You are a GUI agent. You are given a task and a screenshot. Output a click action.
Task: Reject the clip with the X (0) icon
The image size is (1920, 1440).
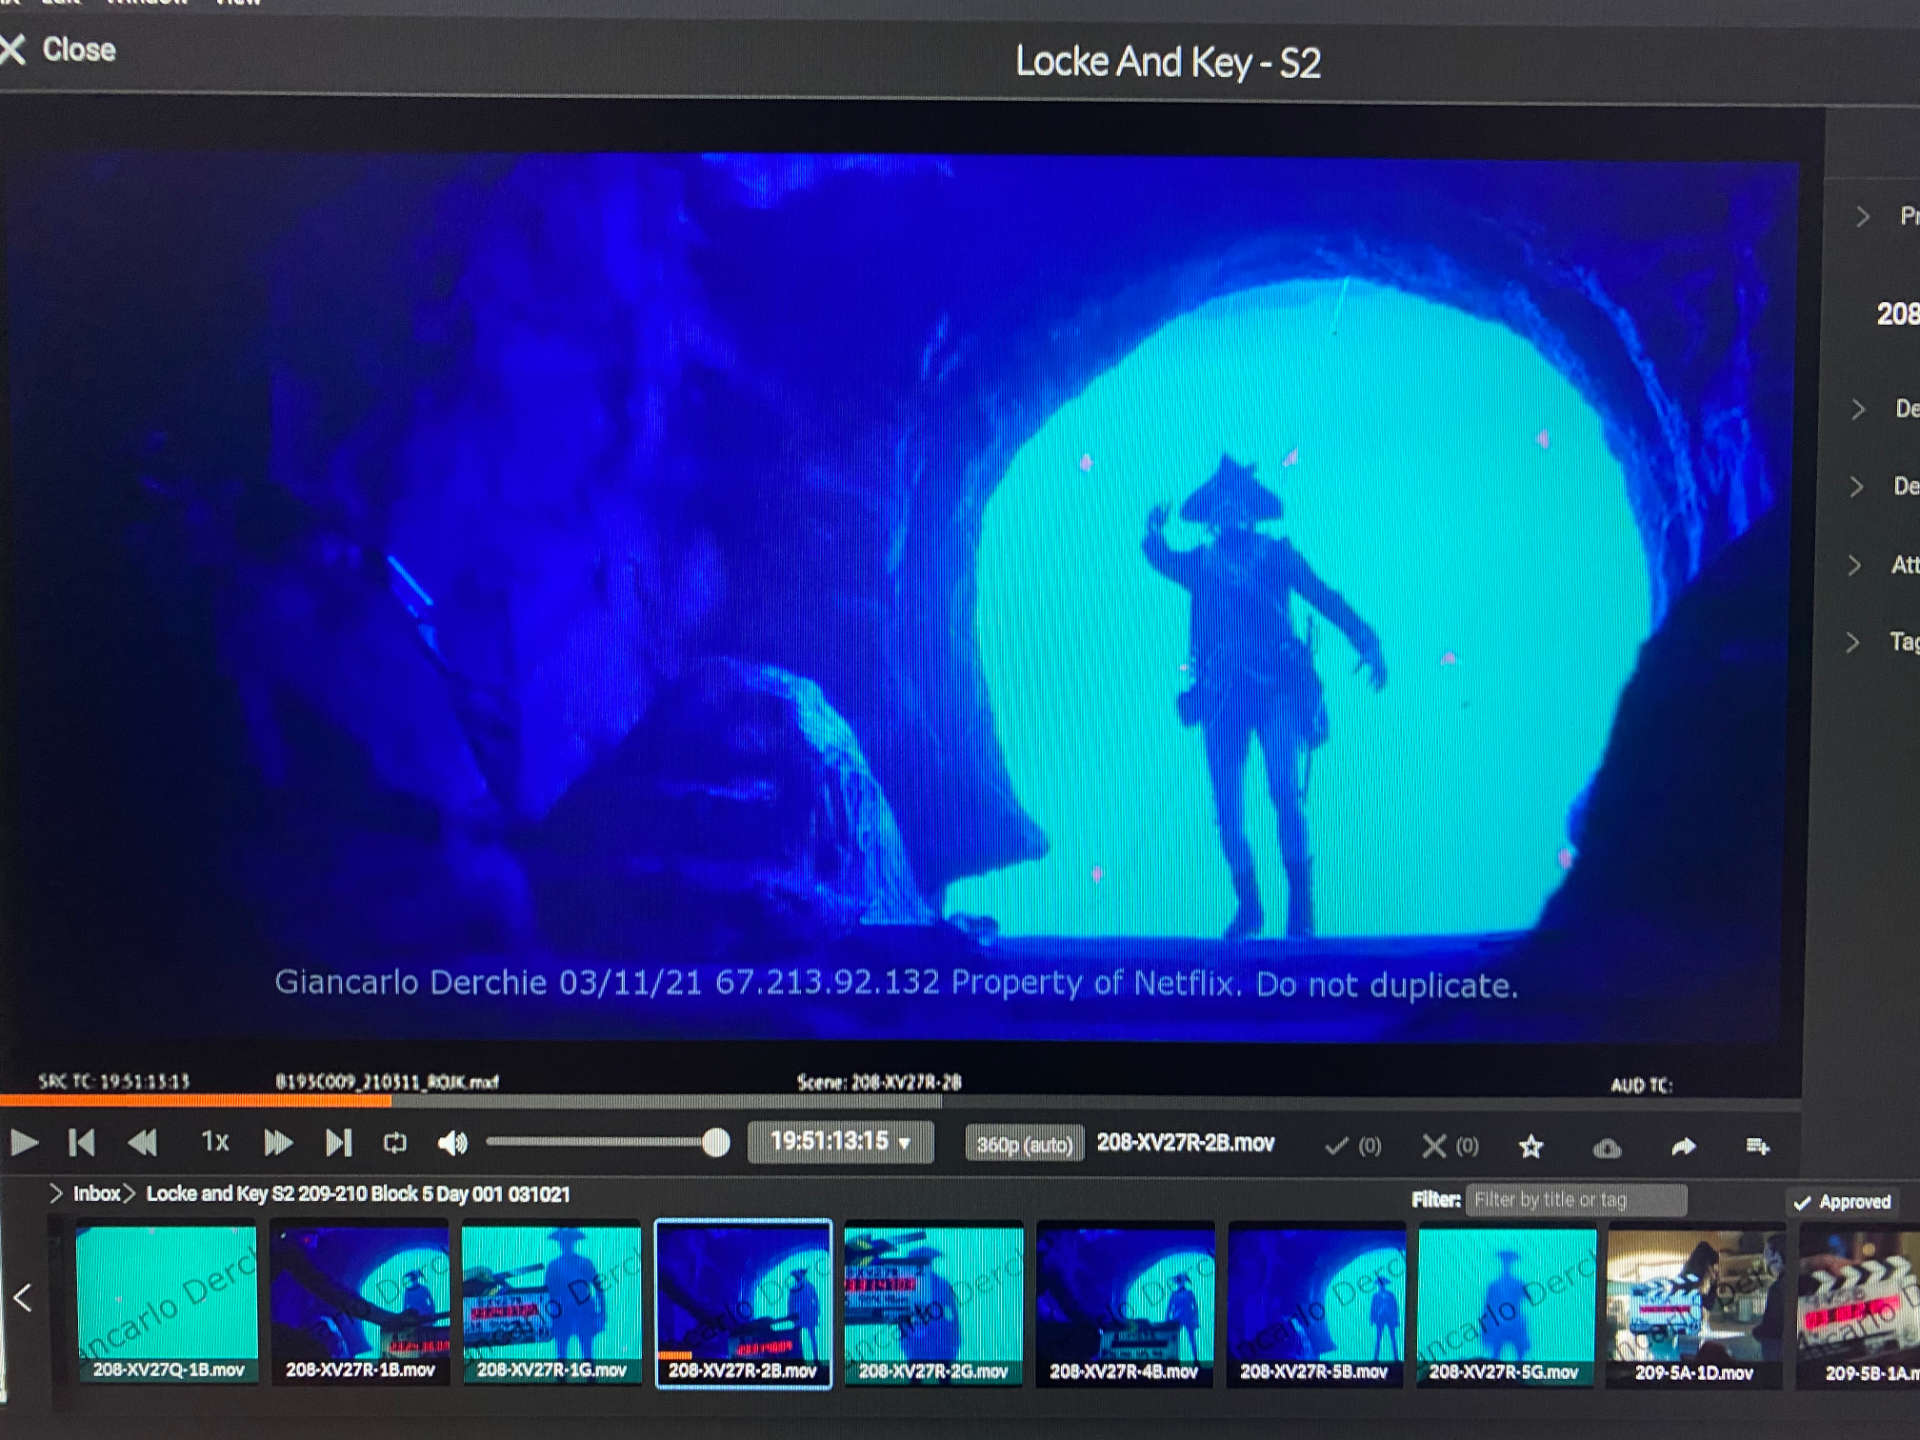pos(1434,1146)
